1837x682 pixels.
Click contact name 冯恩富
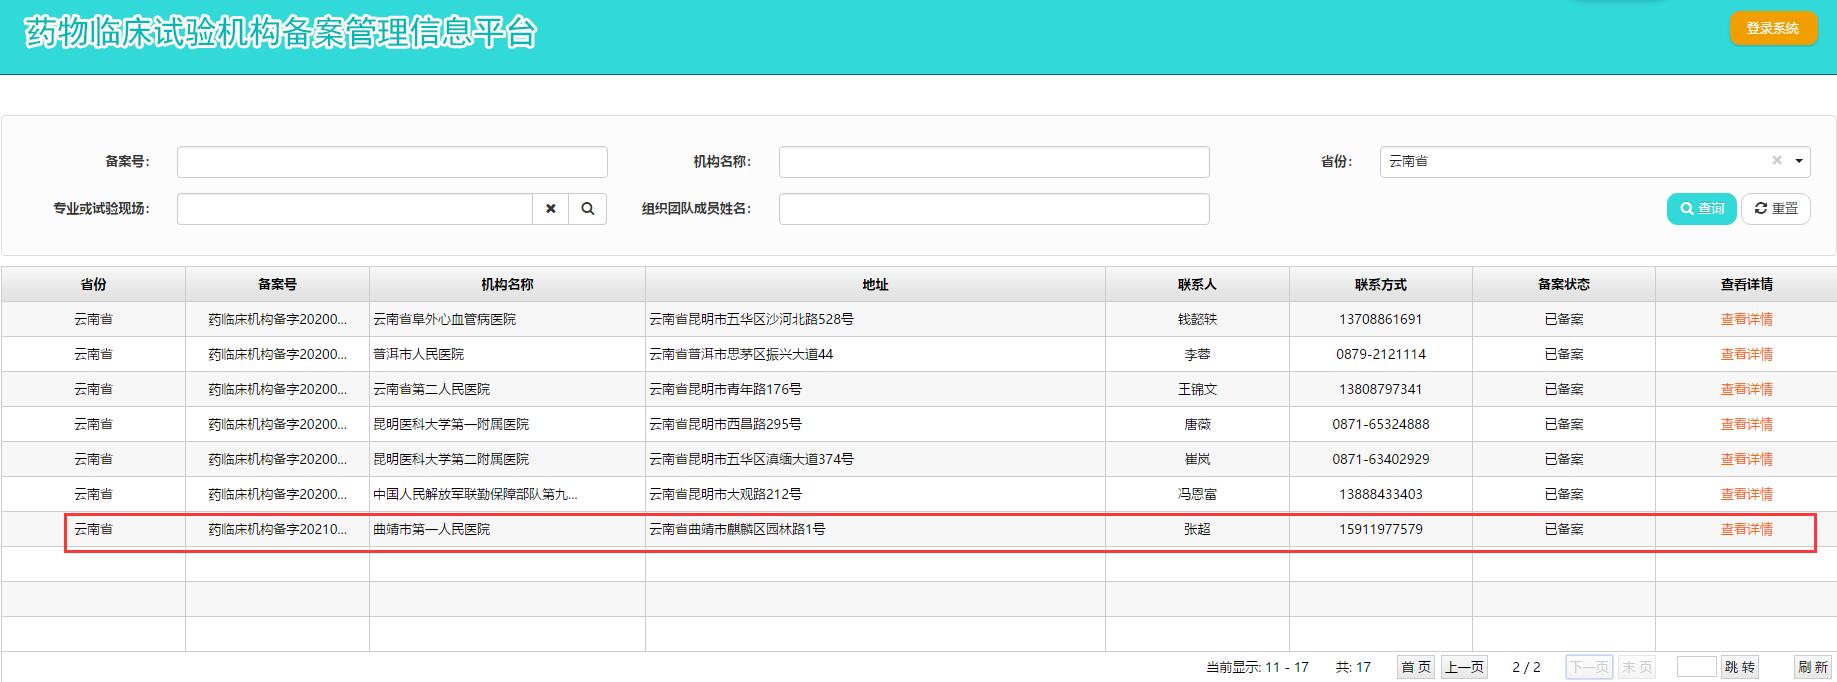point(1197,494)
